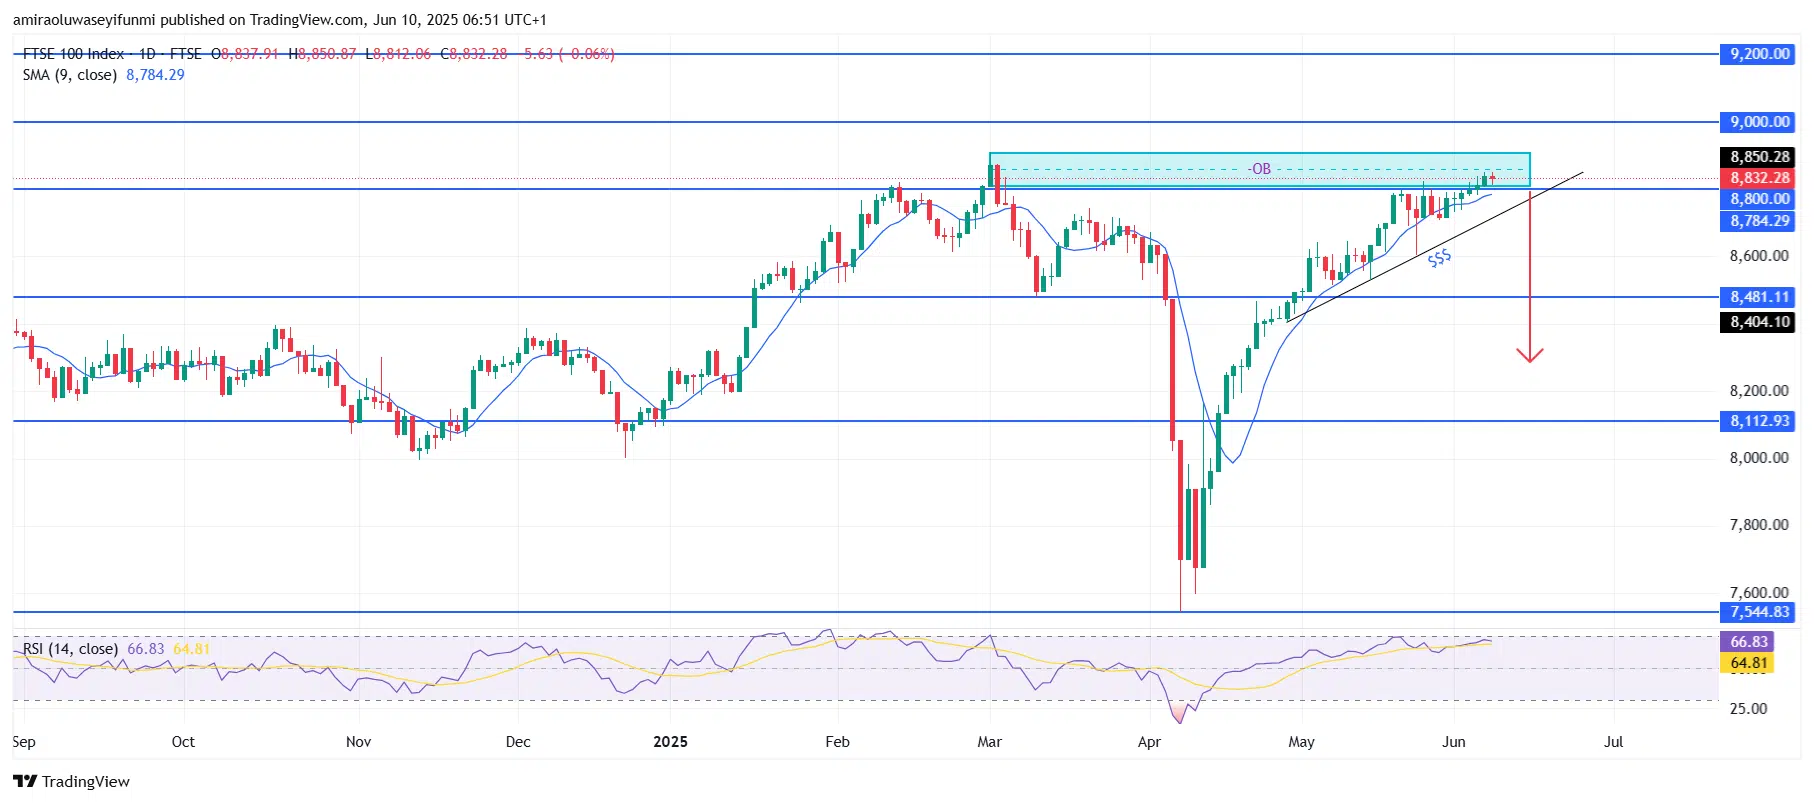
Task: Click the Mar label on the time axis
Action: pos(989,742)
